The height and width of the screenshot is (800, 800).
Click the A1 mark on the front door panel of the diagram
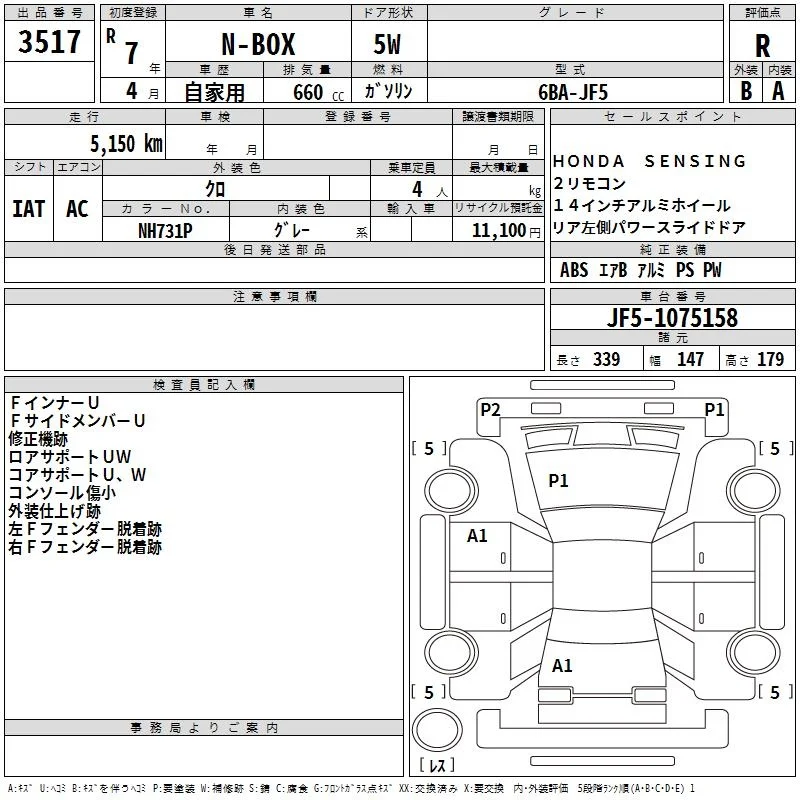[x=477, y=536]
